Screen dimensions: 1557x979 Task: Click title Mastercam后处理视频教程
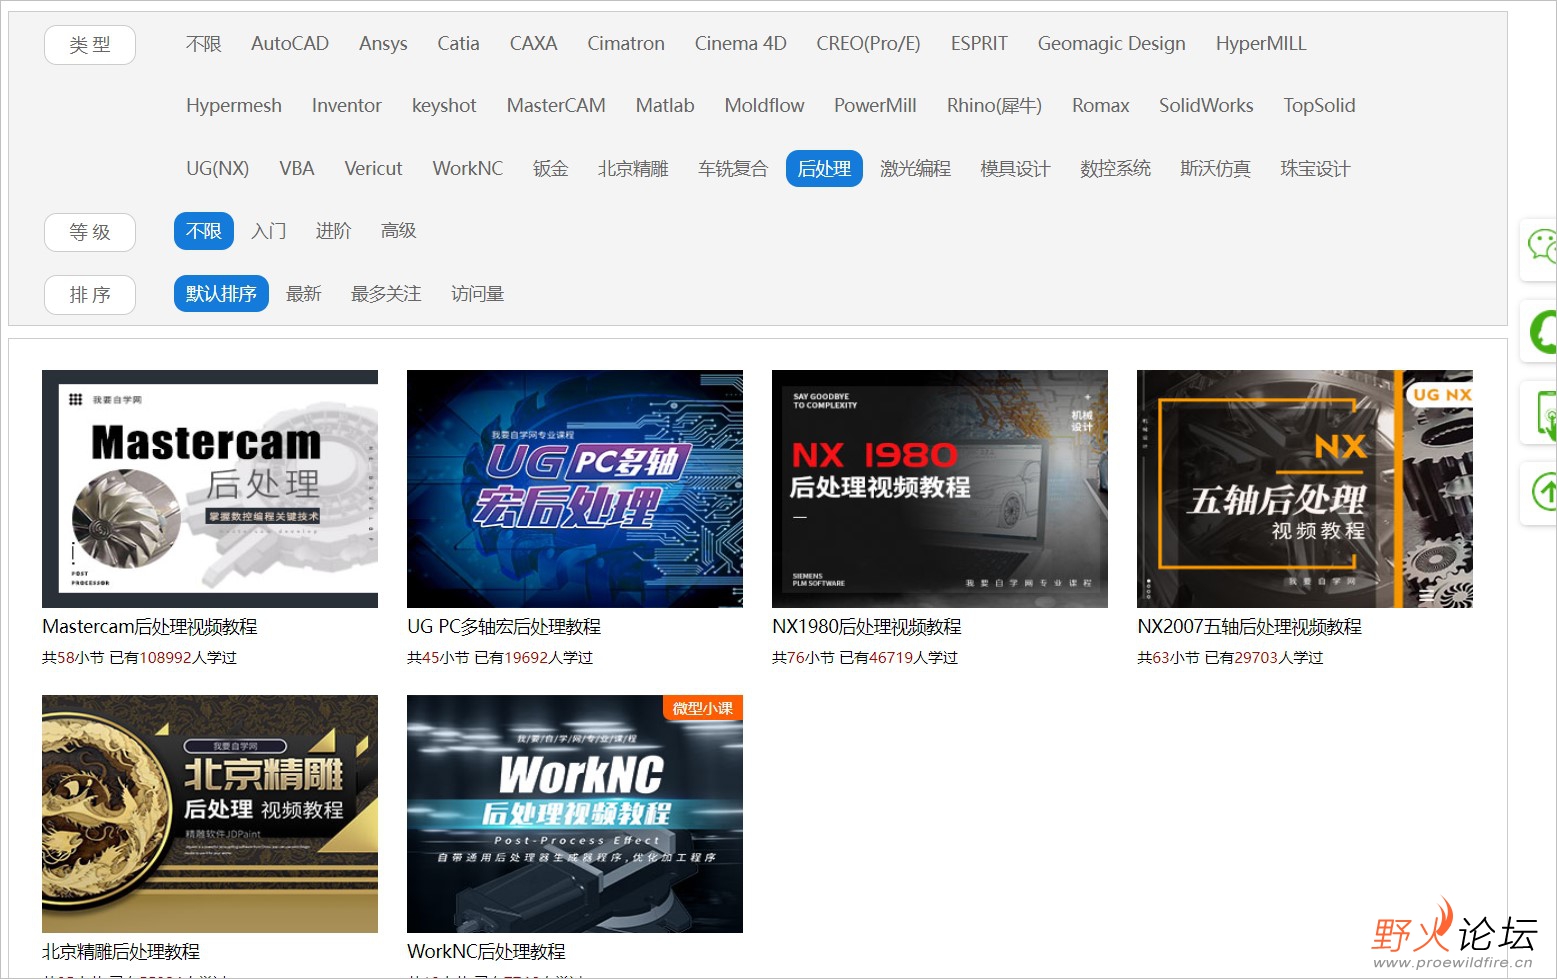point(150,627)
